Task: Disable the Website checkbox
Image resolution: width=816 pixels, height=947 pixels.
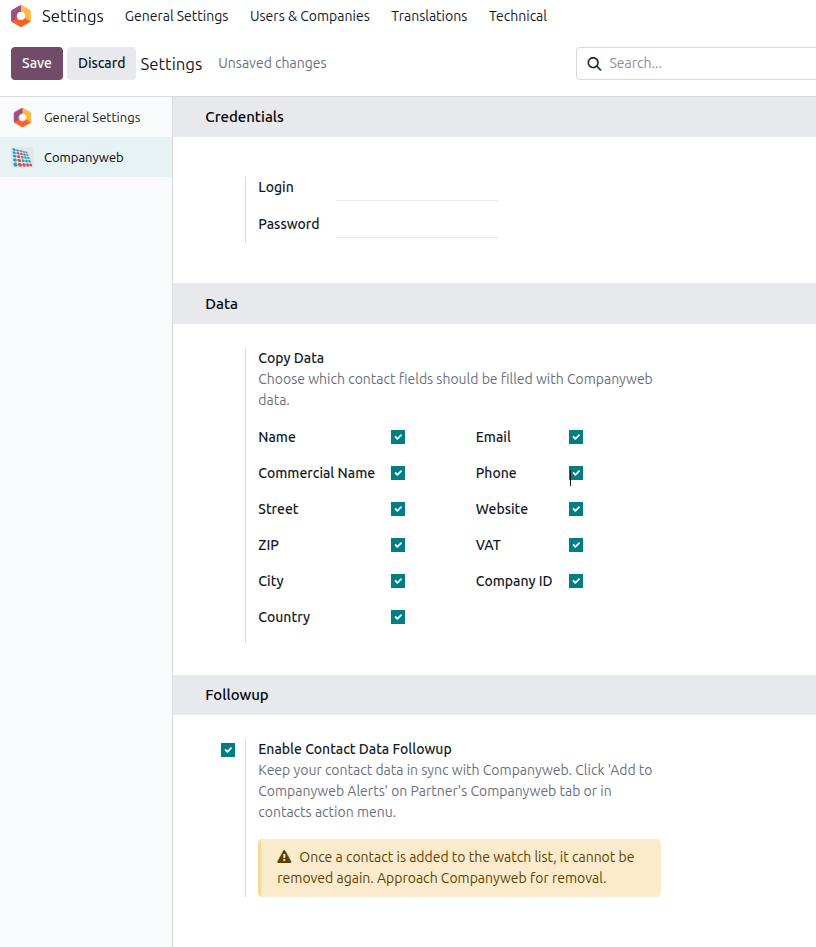Action: click(576, 509)
